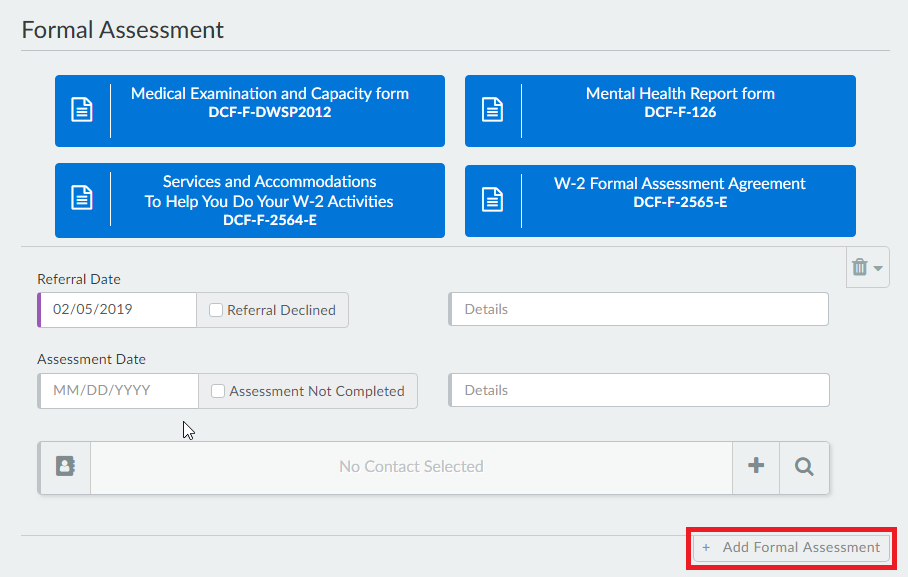Click the plus icon to add contact

tap(756, 466)
